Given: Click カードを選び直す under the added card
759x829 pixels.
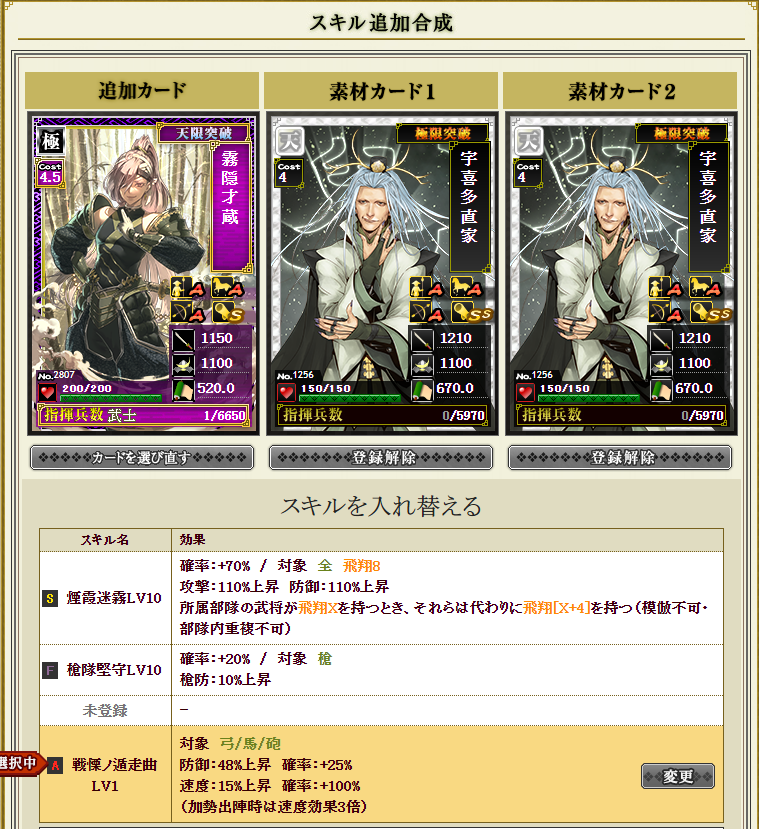Looking at the screenshot, I should point(142,457).
